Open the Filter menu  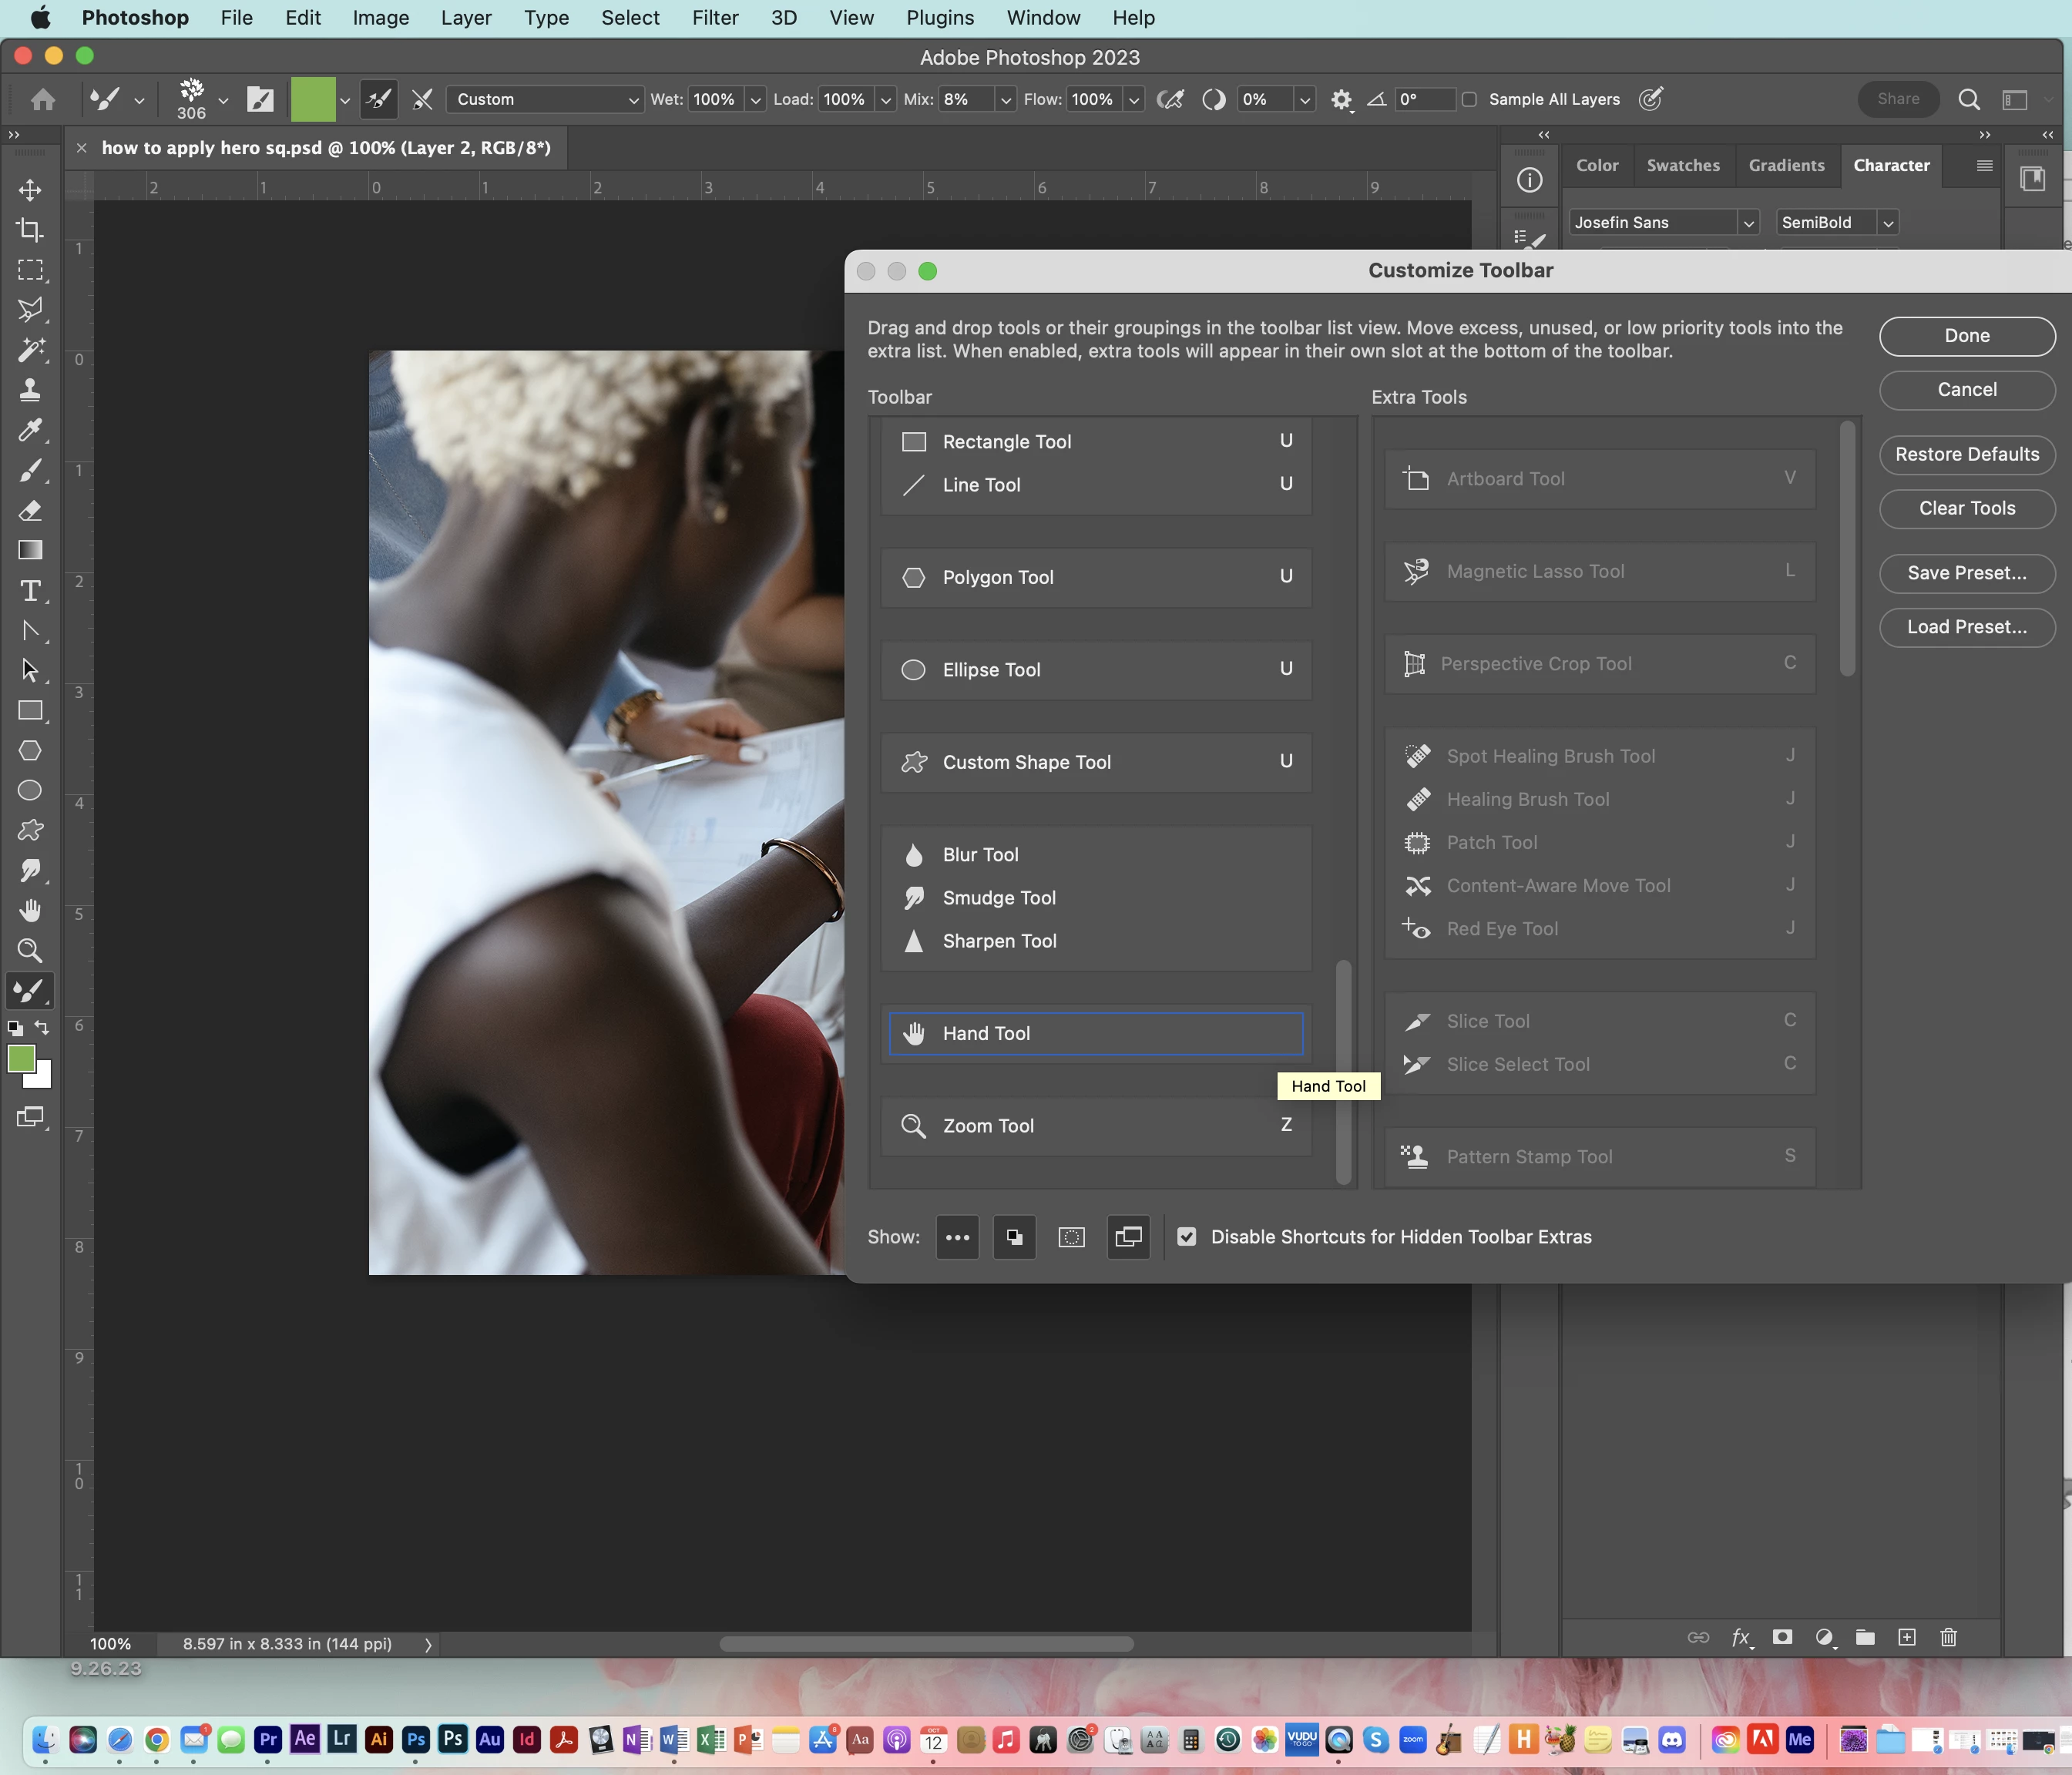(x=714, y=18)
